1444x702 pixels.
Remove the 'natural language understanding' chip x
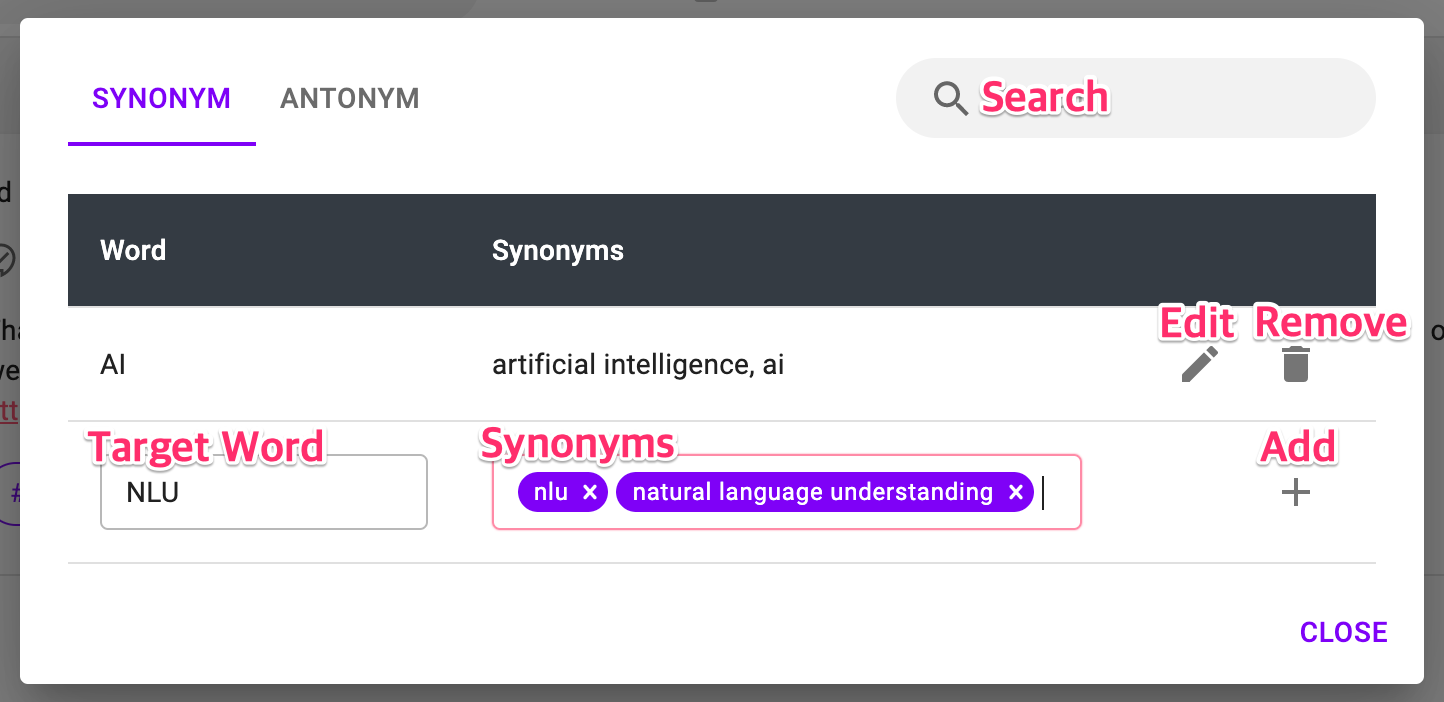(x=1015, y=492)
